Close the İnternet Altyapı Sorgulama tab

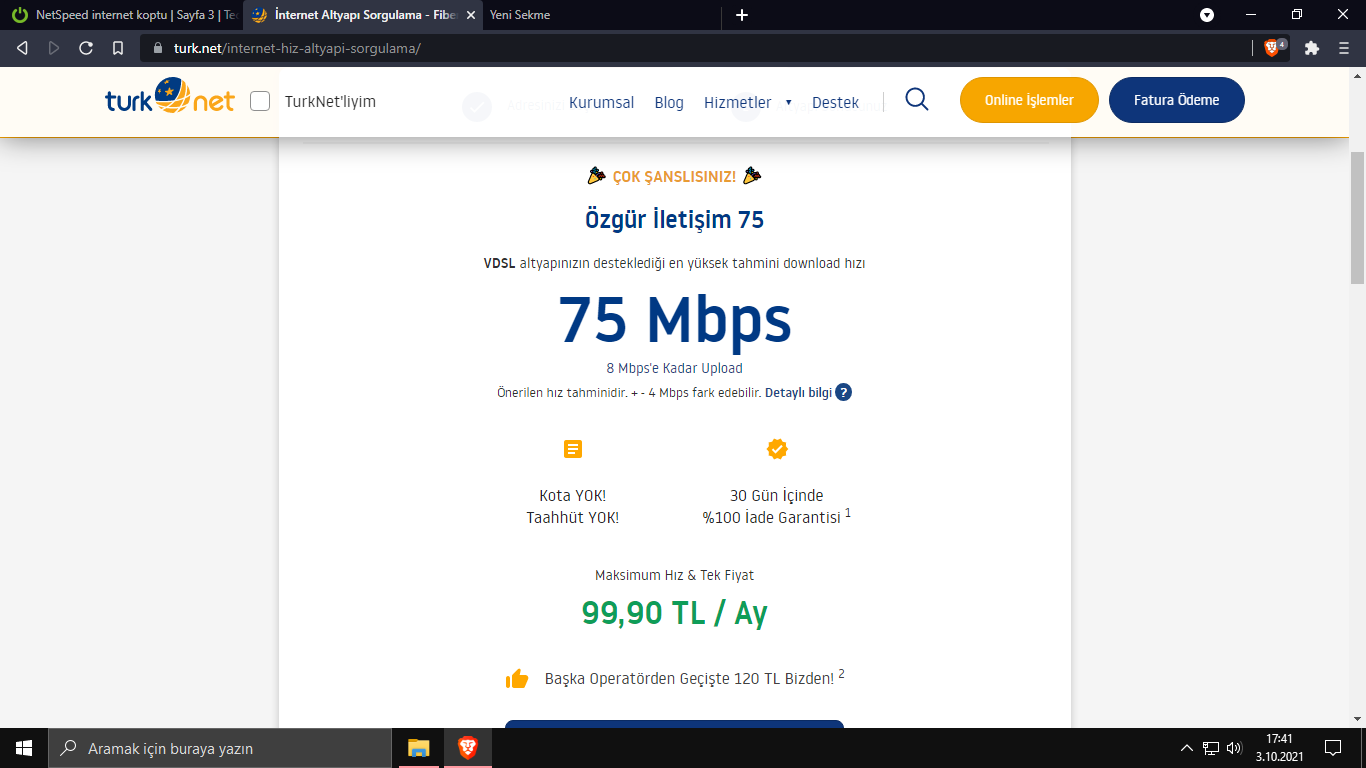tap(471, 15)
